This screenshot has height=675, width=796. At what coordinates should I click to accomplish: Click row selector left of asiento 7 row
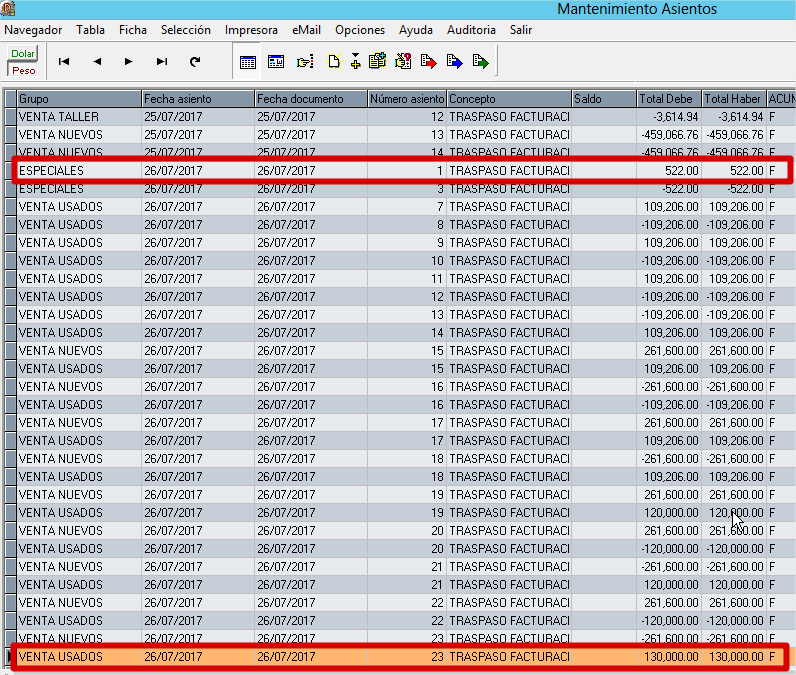pyautogui.click(x=10, y=207)
